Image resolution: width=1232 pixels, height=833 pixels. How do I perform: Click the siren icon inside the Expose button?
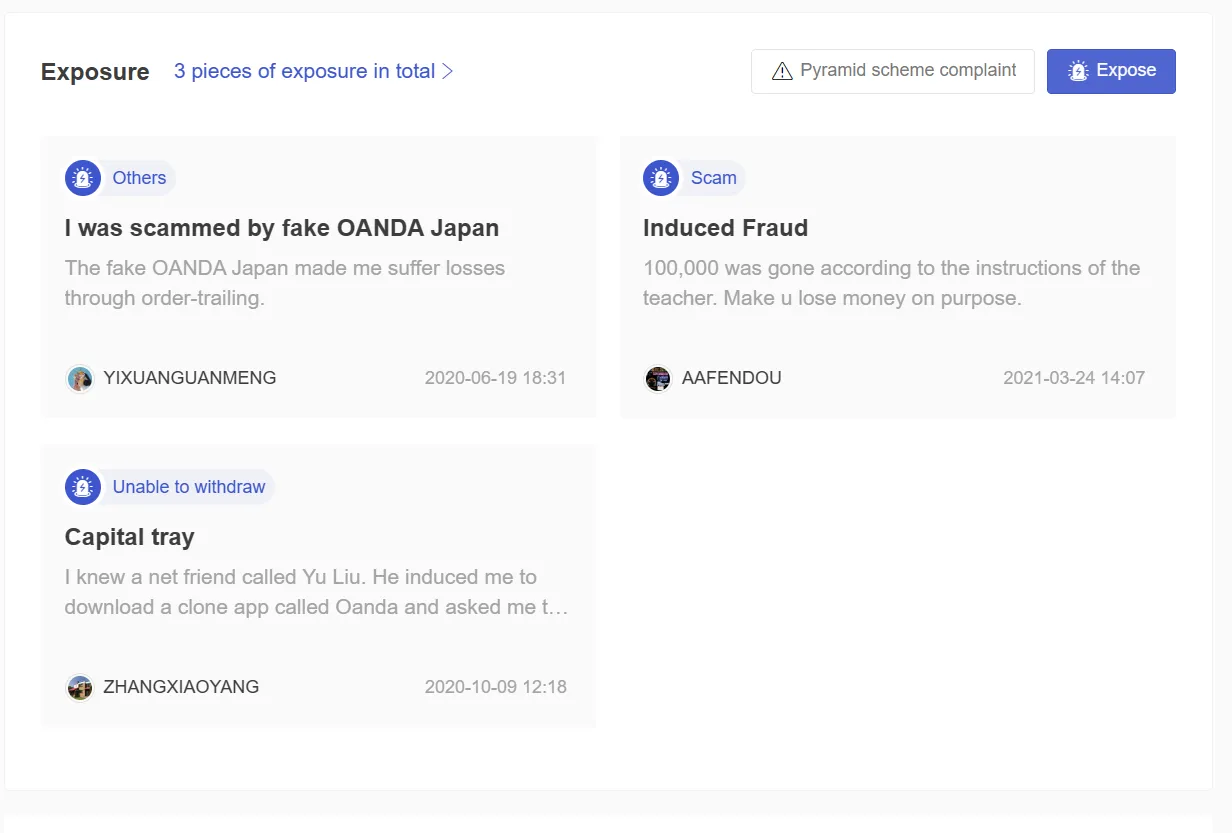pos(1078,71)
